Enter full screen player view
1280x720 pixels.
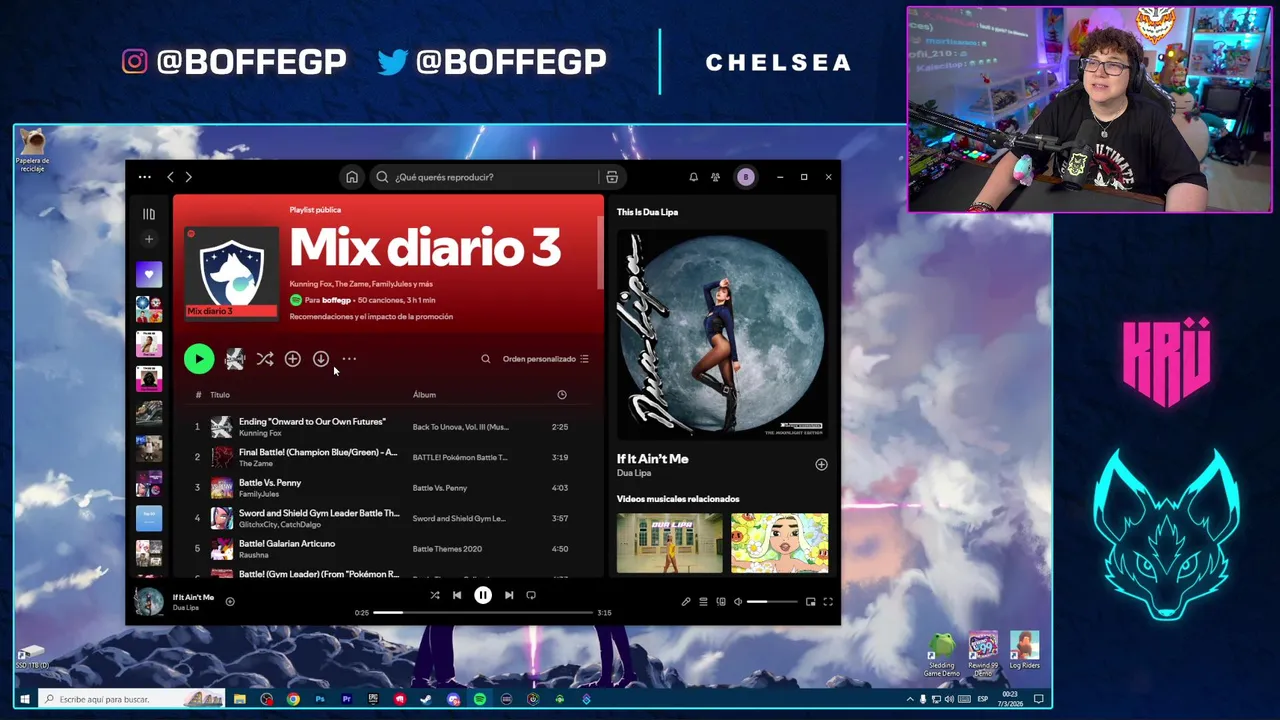828,602
